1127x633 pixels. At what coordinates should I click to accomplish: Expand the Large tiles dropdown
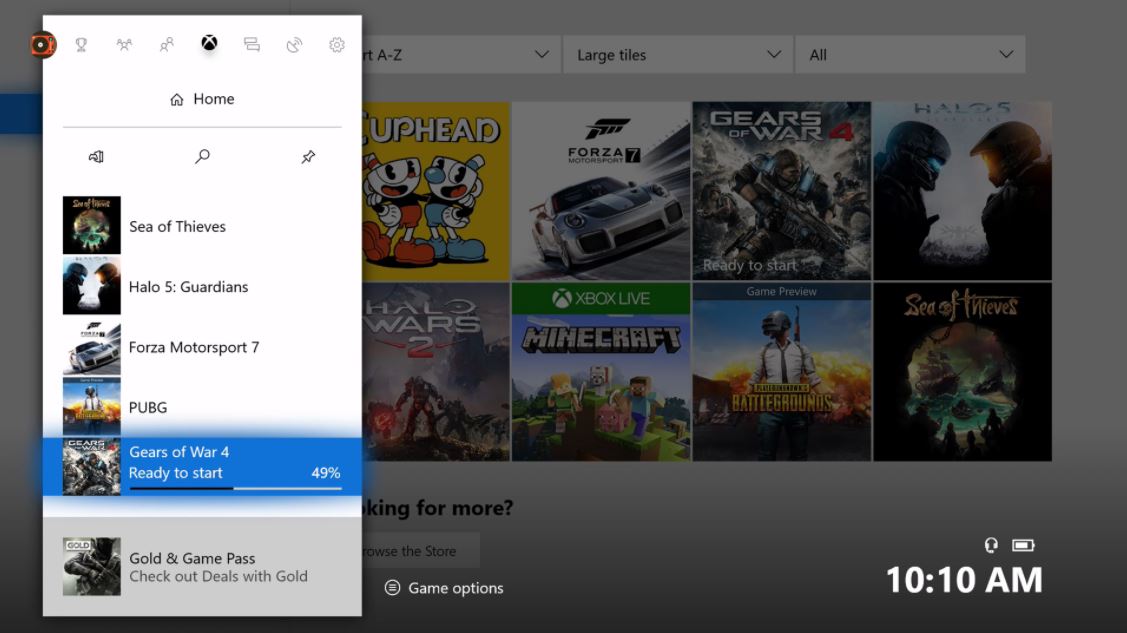(677, 55)
